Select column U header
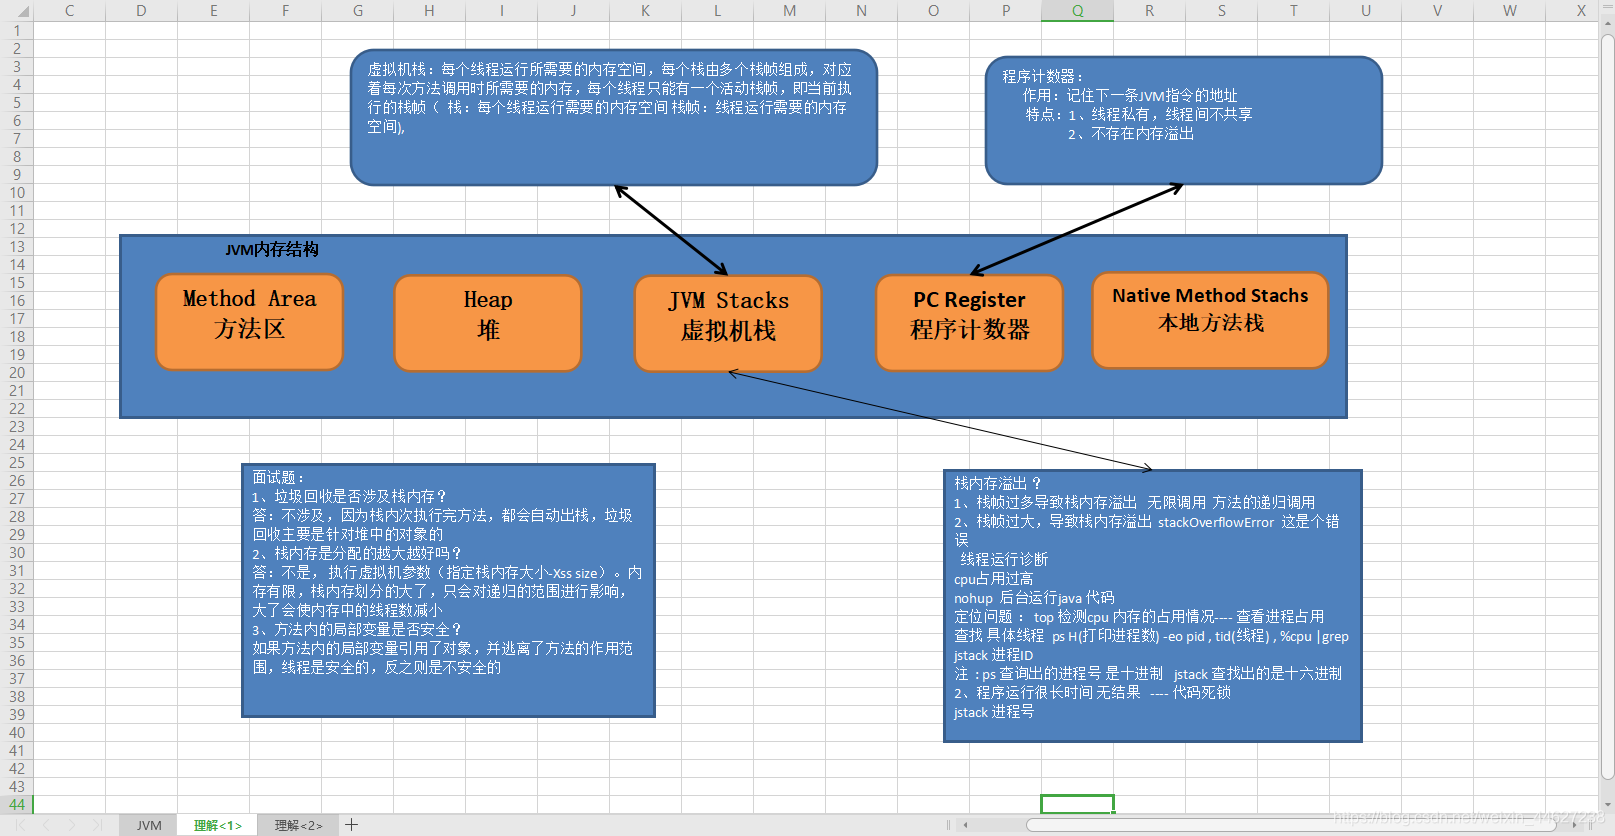The image size is (1615, 836). click(1365, 10)
